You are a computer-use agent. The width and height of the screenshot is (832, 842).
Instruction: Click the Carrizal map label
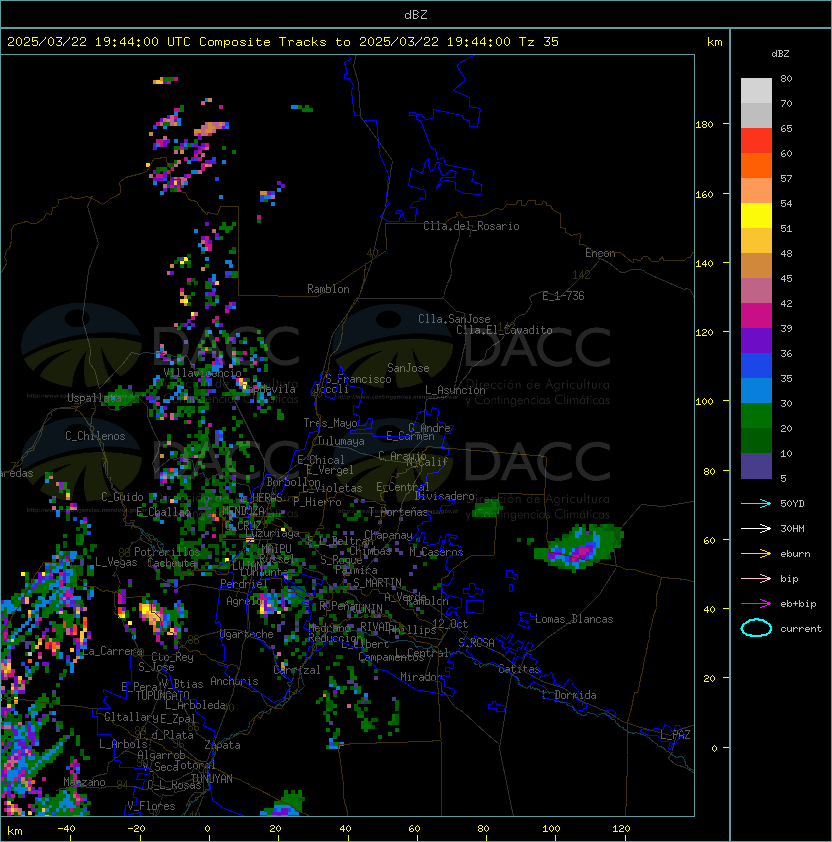tap(297, 670)
